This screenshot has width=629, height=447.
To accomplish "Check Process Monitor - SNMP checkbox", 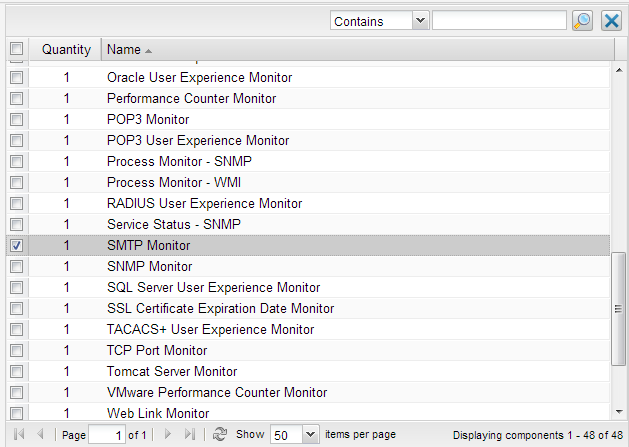I will tap(17, 161).
